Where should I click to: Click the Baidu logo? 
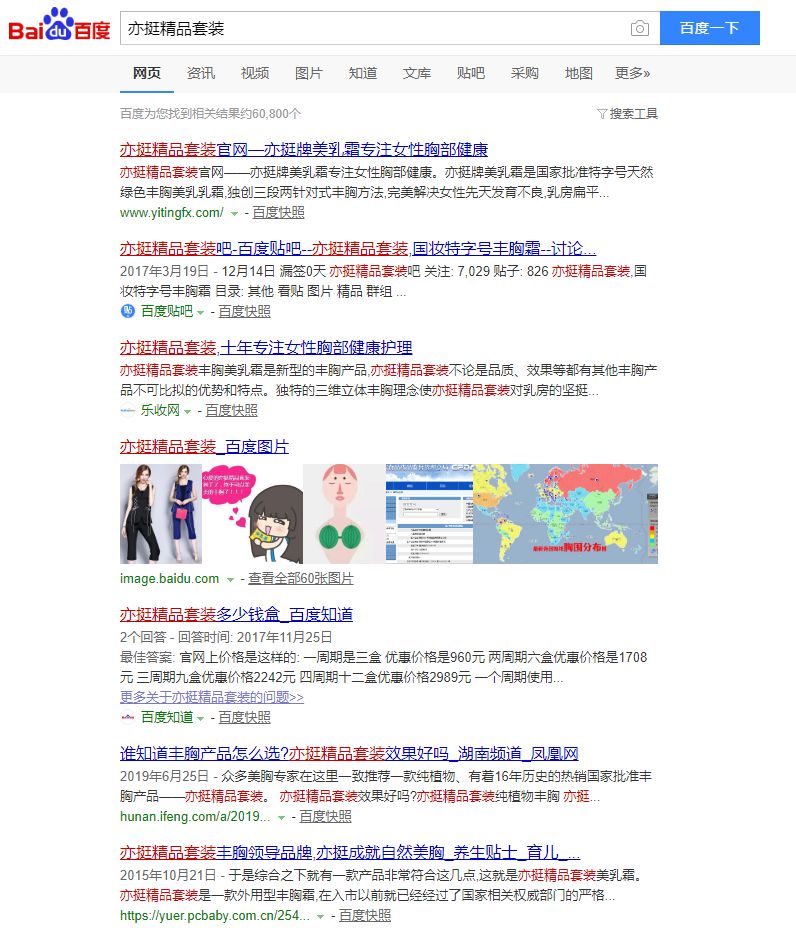pyautogui.click(x=59, y=25)
